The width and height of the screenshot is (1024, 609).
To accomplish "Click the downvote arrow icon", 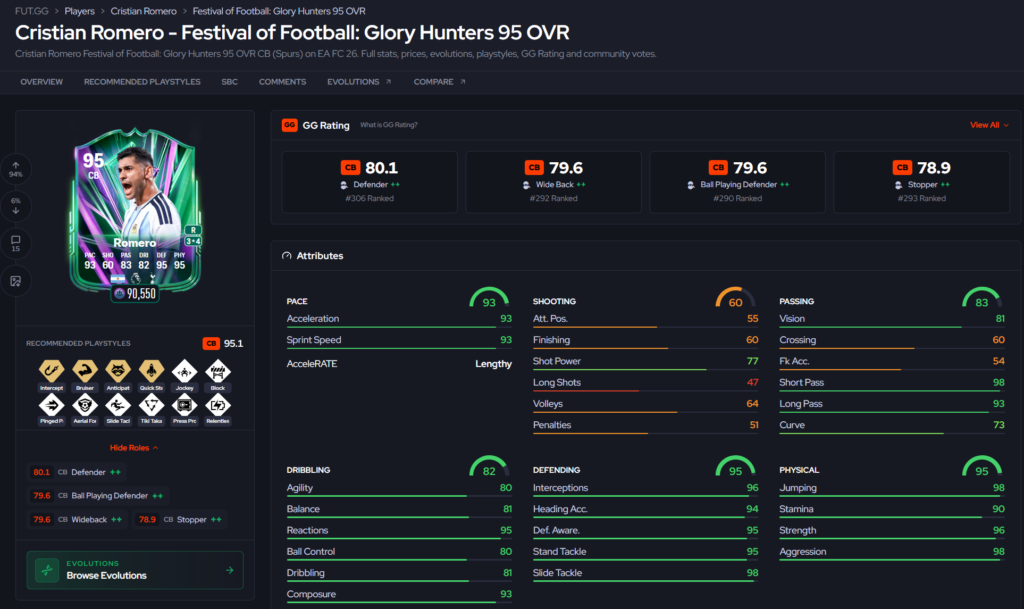I will [x=16, y=210].
